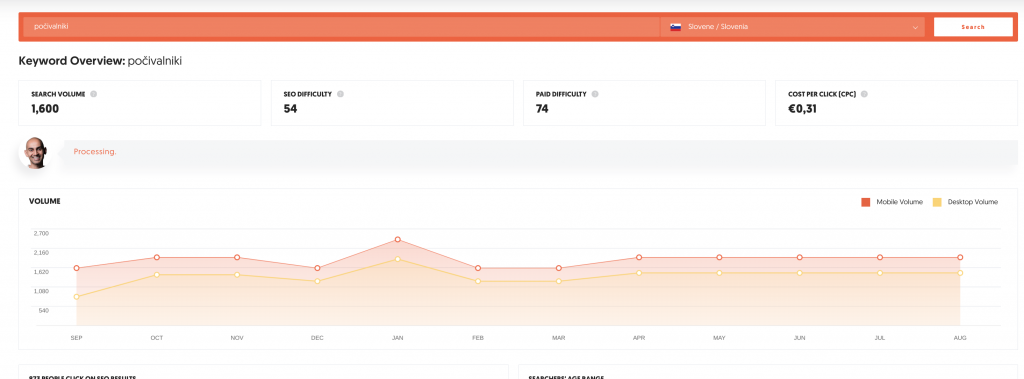Open Paid Difficulty info tooltip icon
This screenshot has height=379, width=1024.
[x=594, y=94]
